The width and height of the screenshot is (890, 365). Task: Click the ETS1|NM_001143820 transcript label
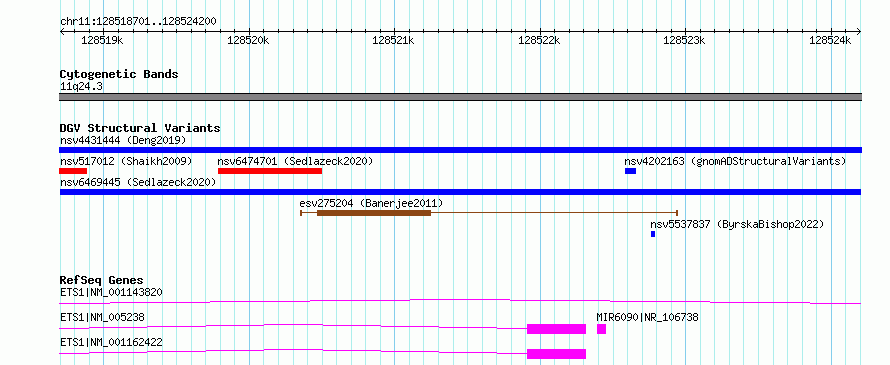(x=111, y=293)
